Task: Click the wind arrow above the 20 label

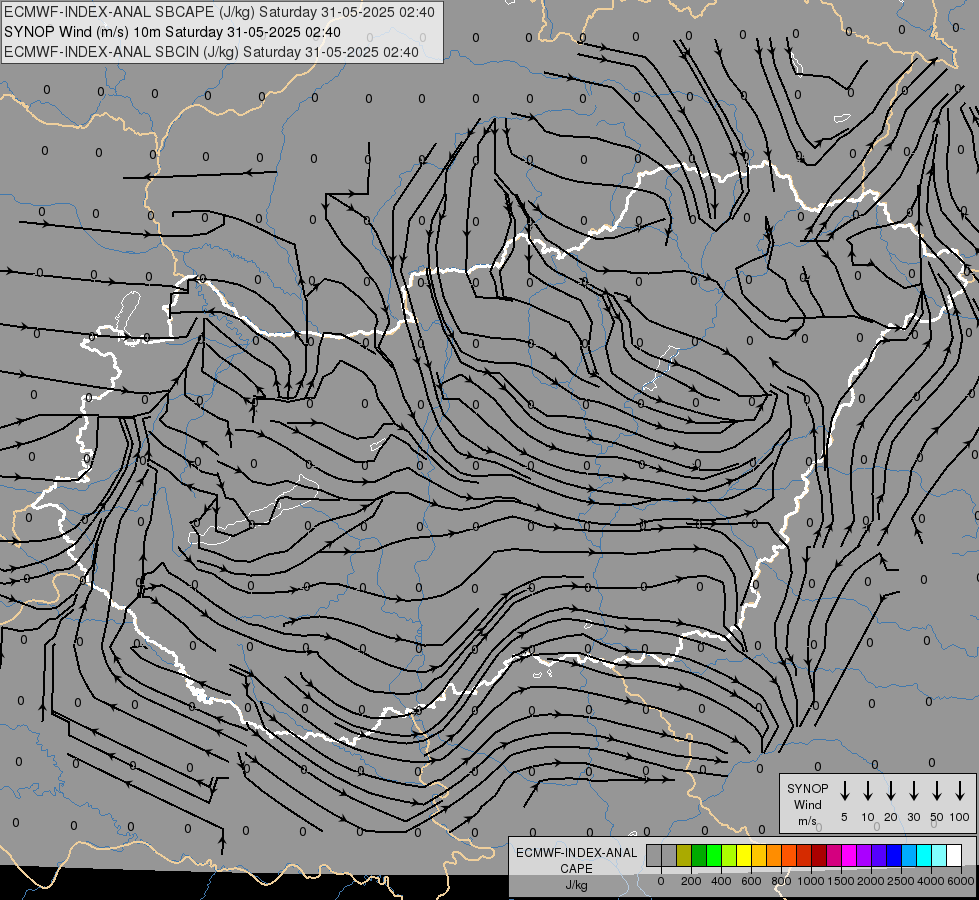Action: pos(891,791)
